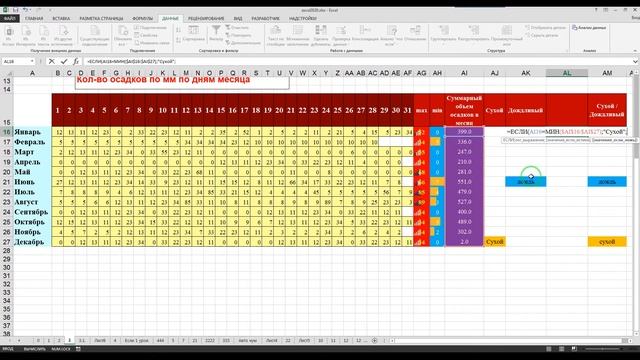
Task: Click the Existing Connections icon
Action: pyautogui.click(x=95, y=36)
